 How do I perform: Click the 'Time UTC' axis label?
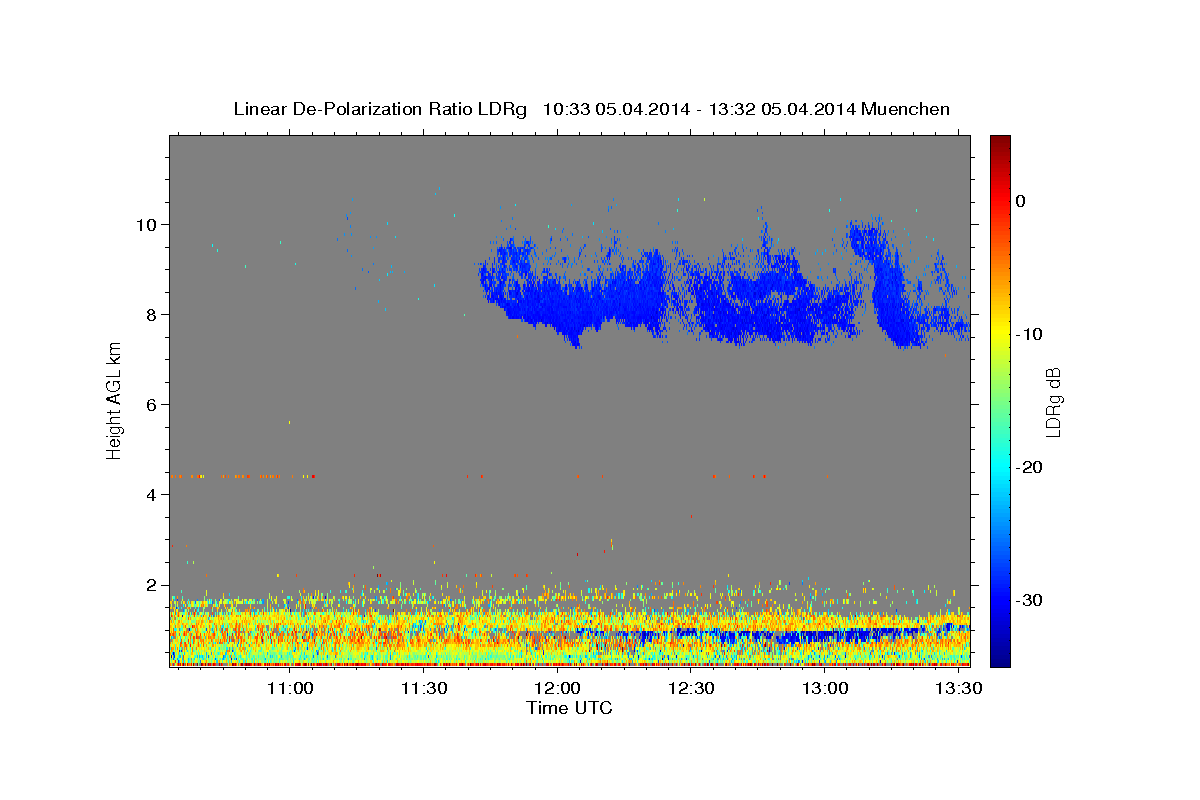click(569, 708)
